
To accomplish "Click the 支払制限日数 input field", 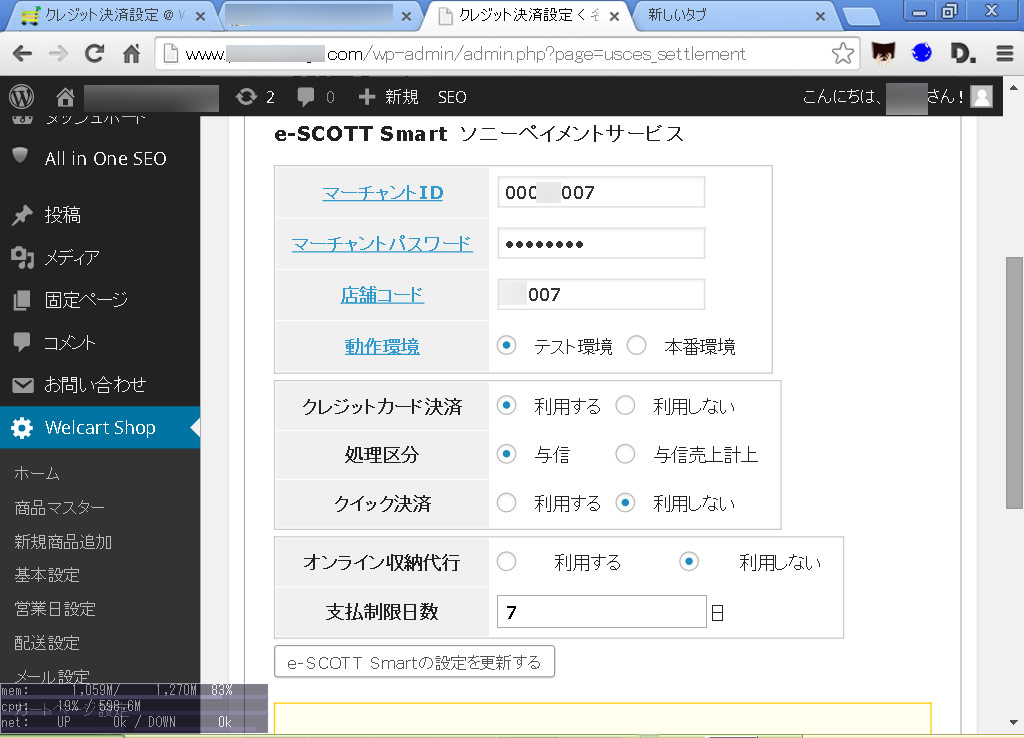I will point(601,611).
